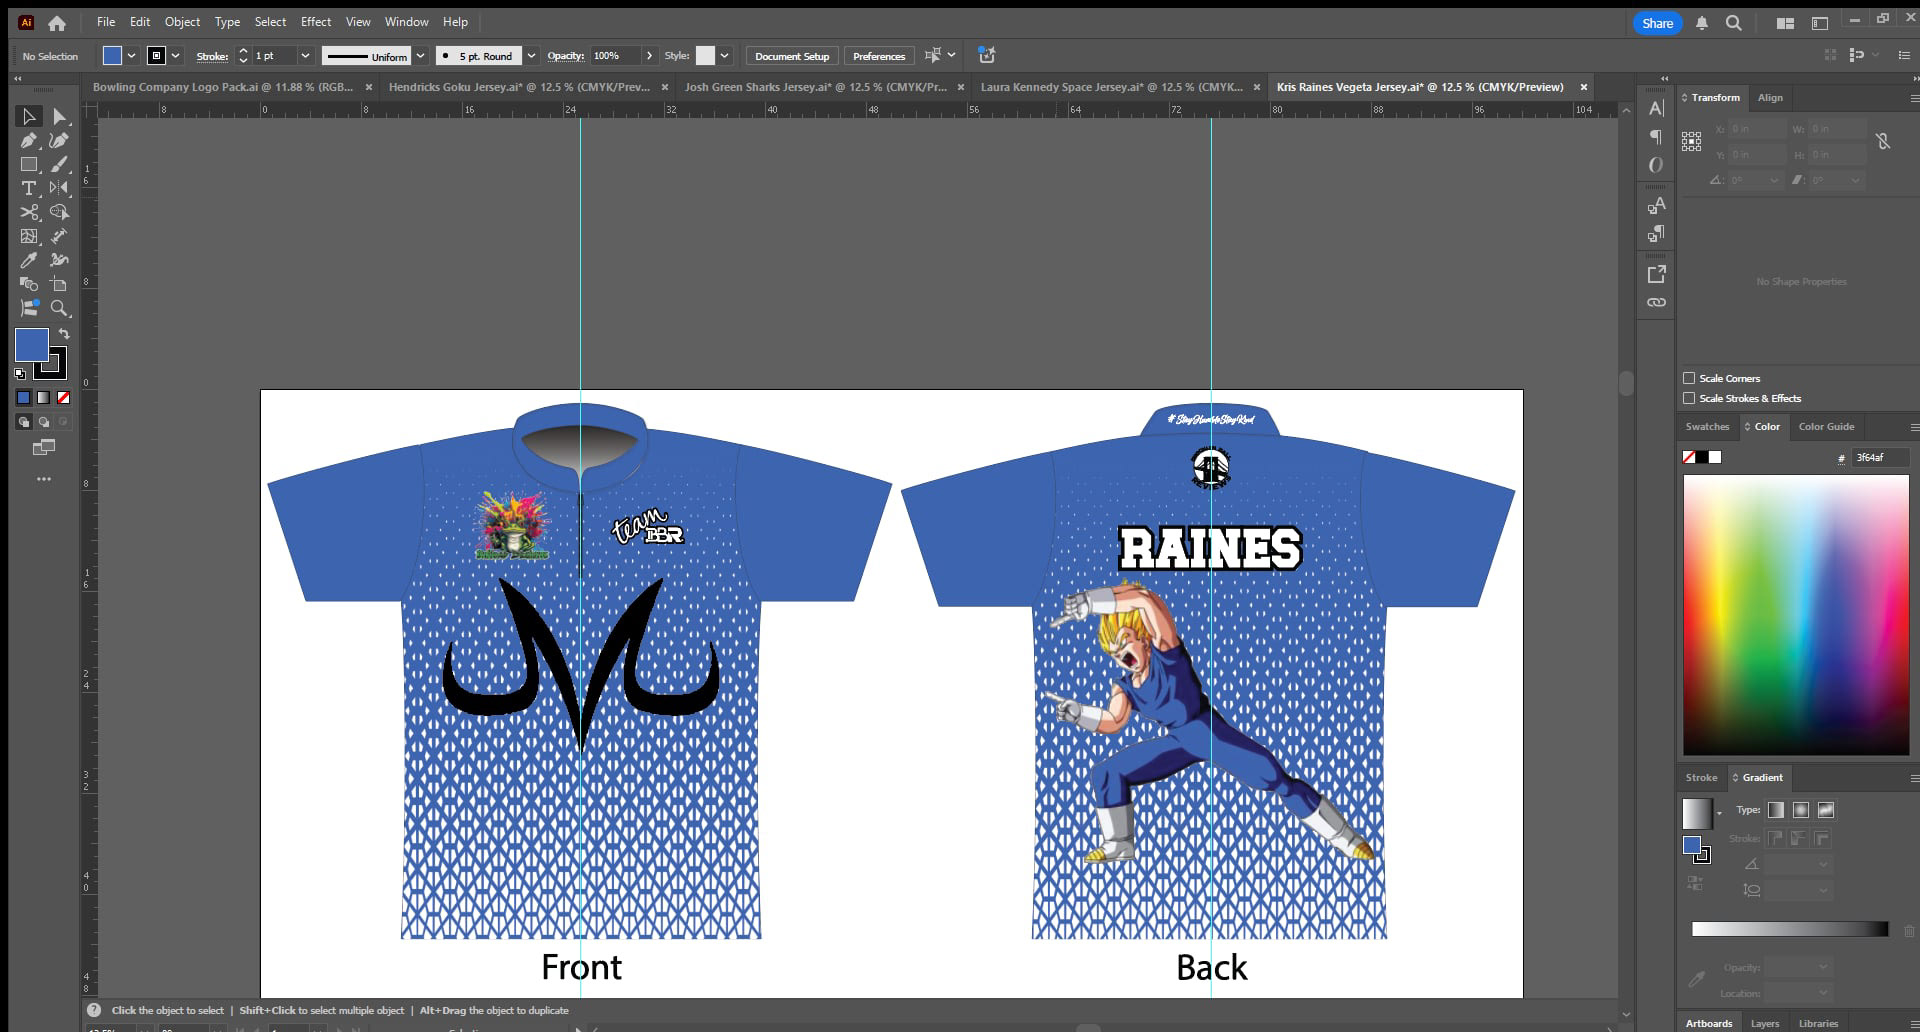Choose Radial gradient type
Image resolution: width=1920 pixels, height=1032 pixels.
coord(1801,810)
